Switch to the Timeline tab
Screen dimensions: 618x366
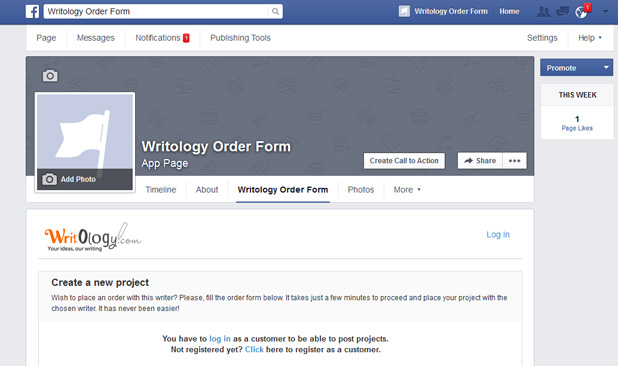(x=161, y=190)
